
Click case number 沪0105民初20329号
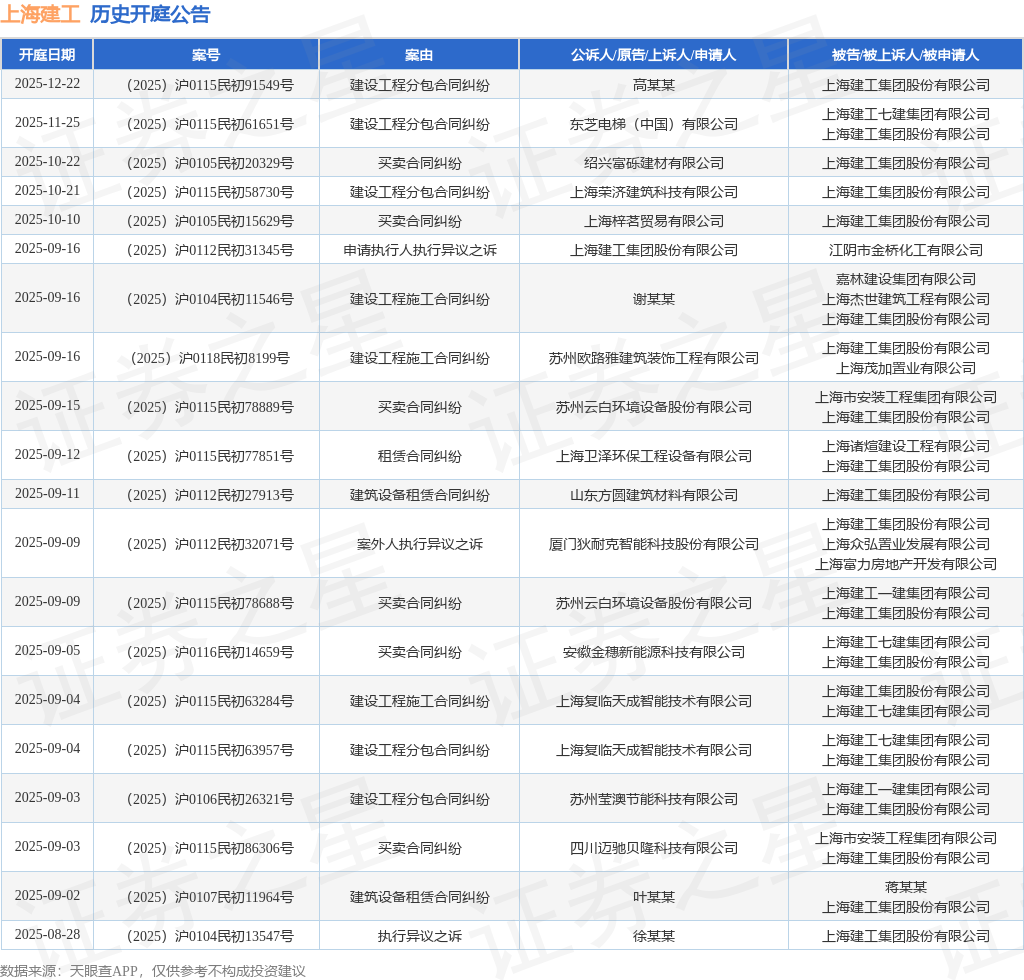(x=210, y=163)
